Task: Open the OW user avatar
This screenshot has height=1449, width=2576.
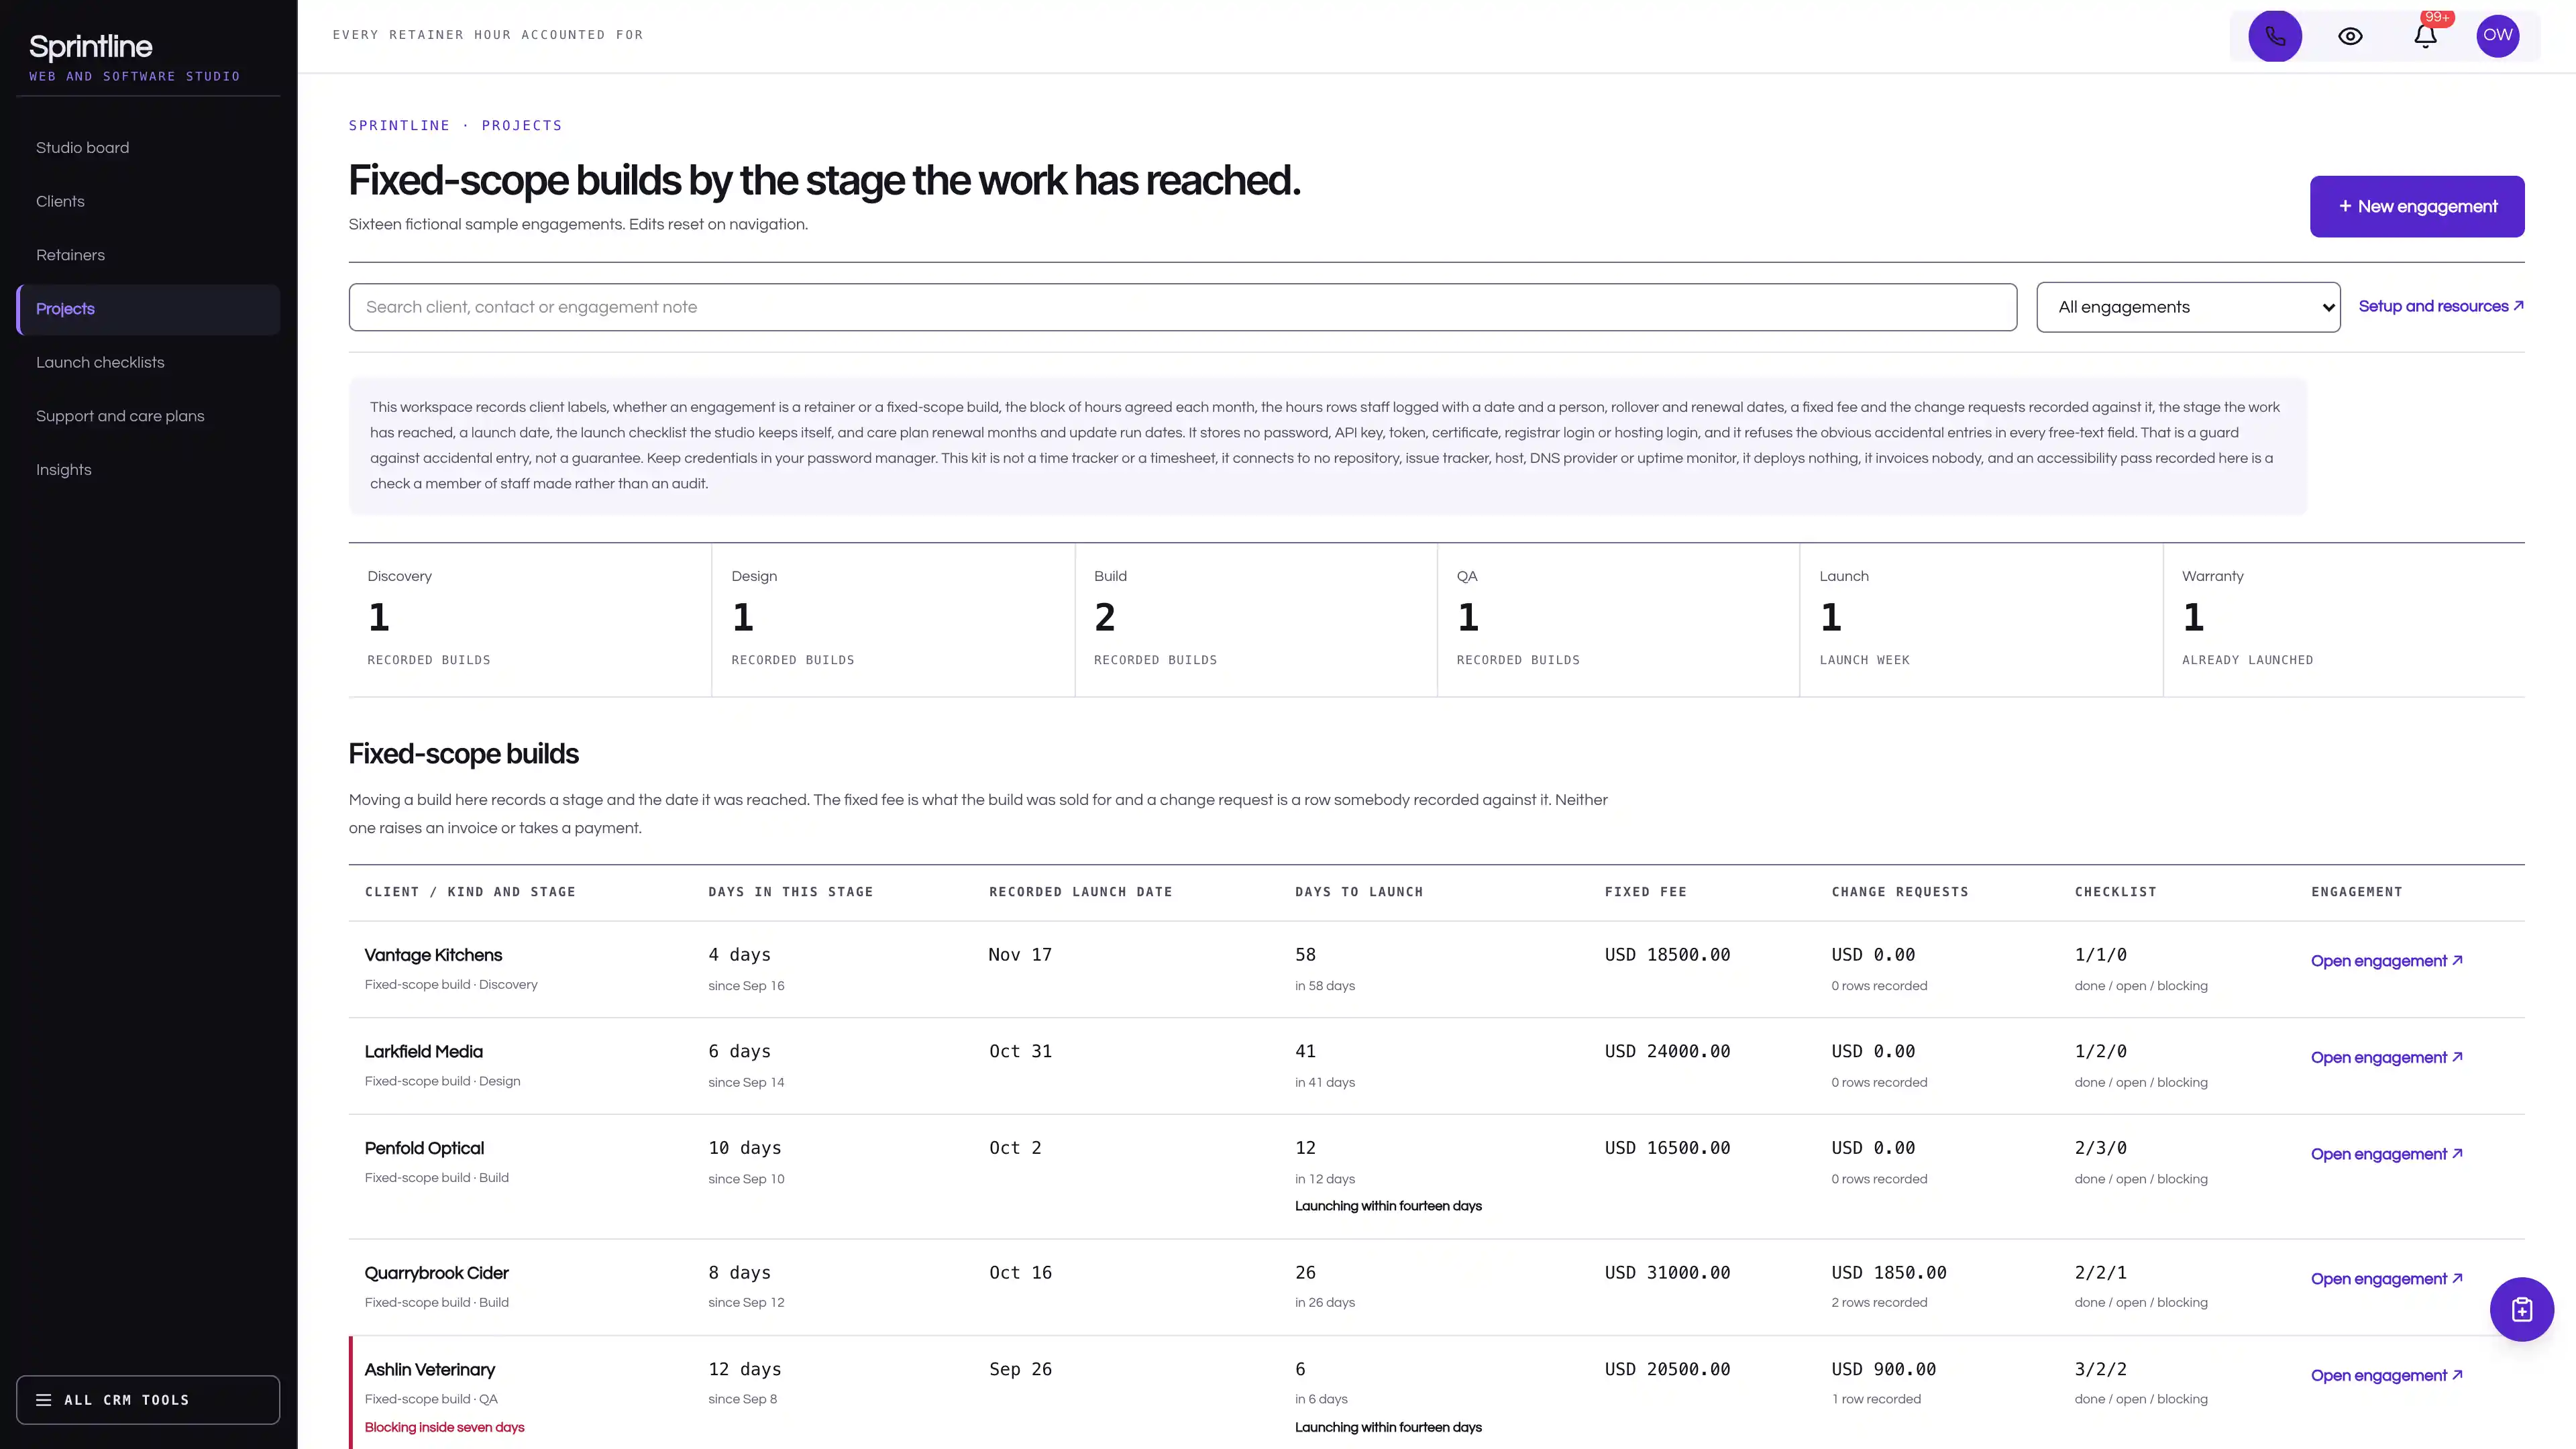Action: coord(2498,36)
